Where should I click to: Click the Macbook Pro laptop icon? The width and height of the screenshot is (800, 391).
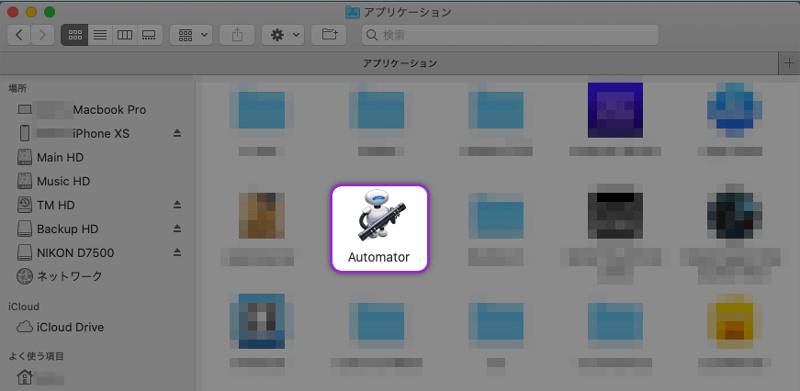[24, 110]
